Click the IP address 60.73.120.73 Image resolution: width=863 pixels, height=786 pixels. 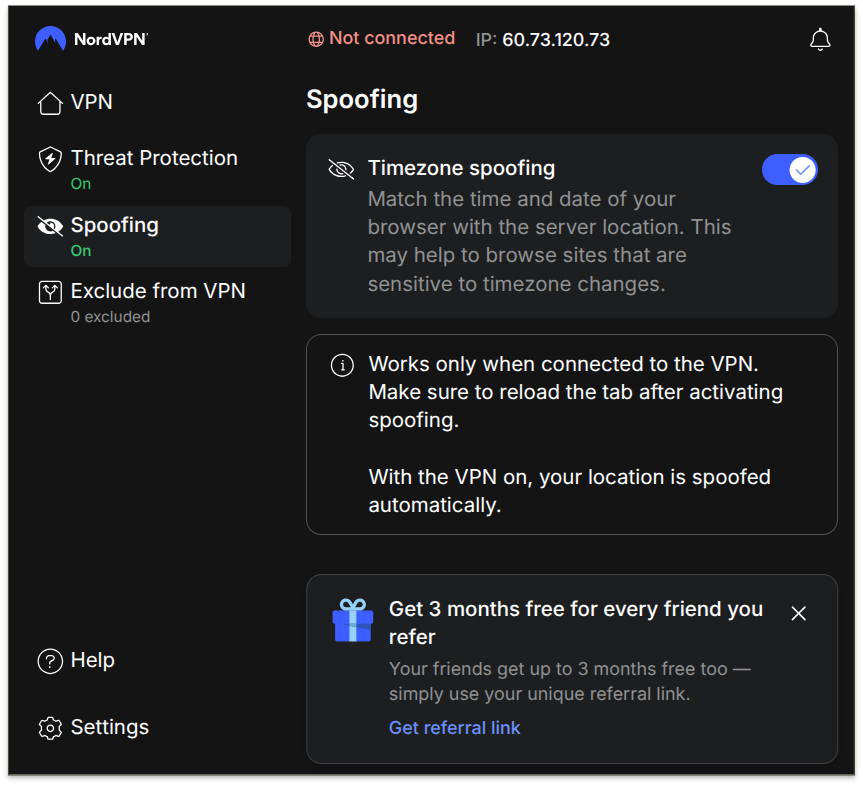click(x=556, y=40)
